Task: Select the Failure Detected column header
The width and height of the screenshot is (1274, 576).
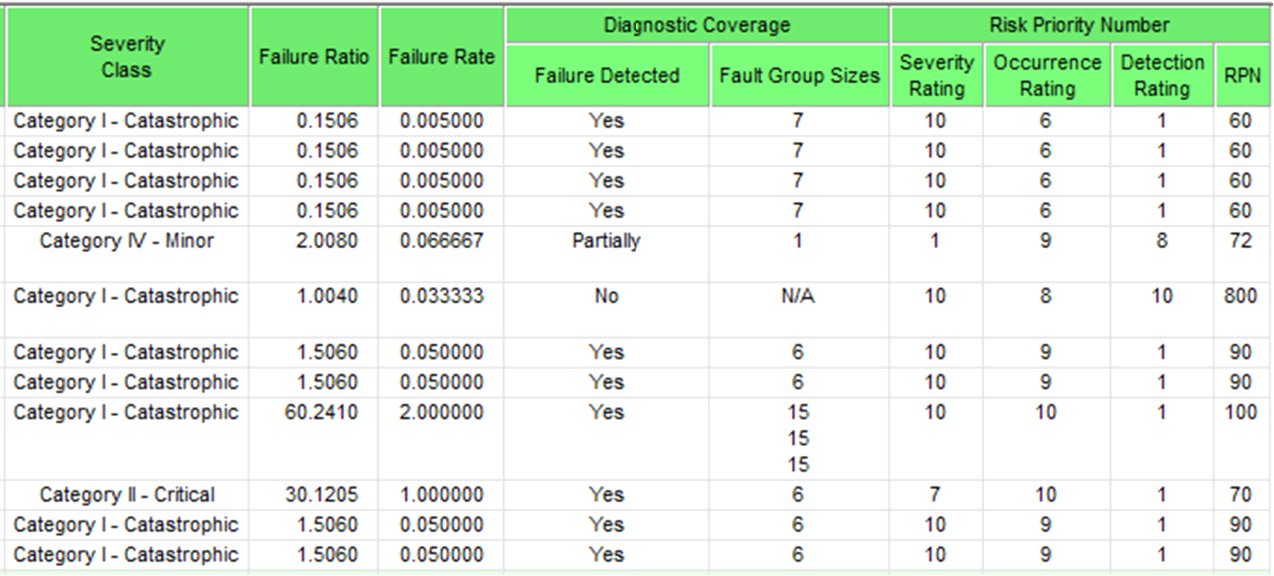Action: tap(607, 75)
